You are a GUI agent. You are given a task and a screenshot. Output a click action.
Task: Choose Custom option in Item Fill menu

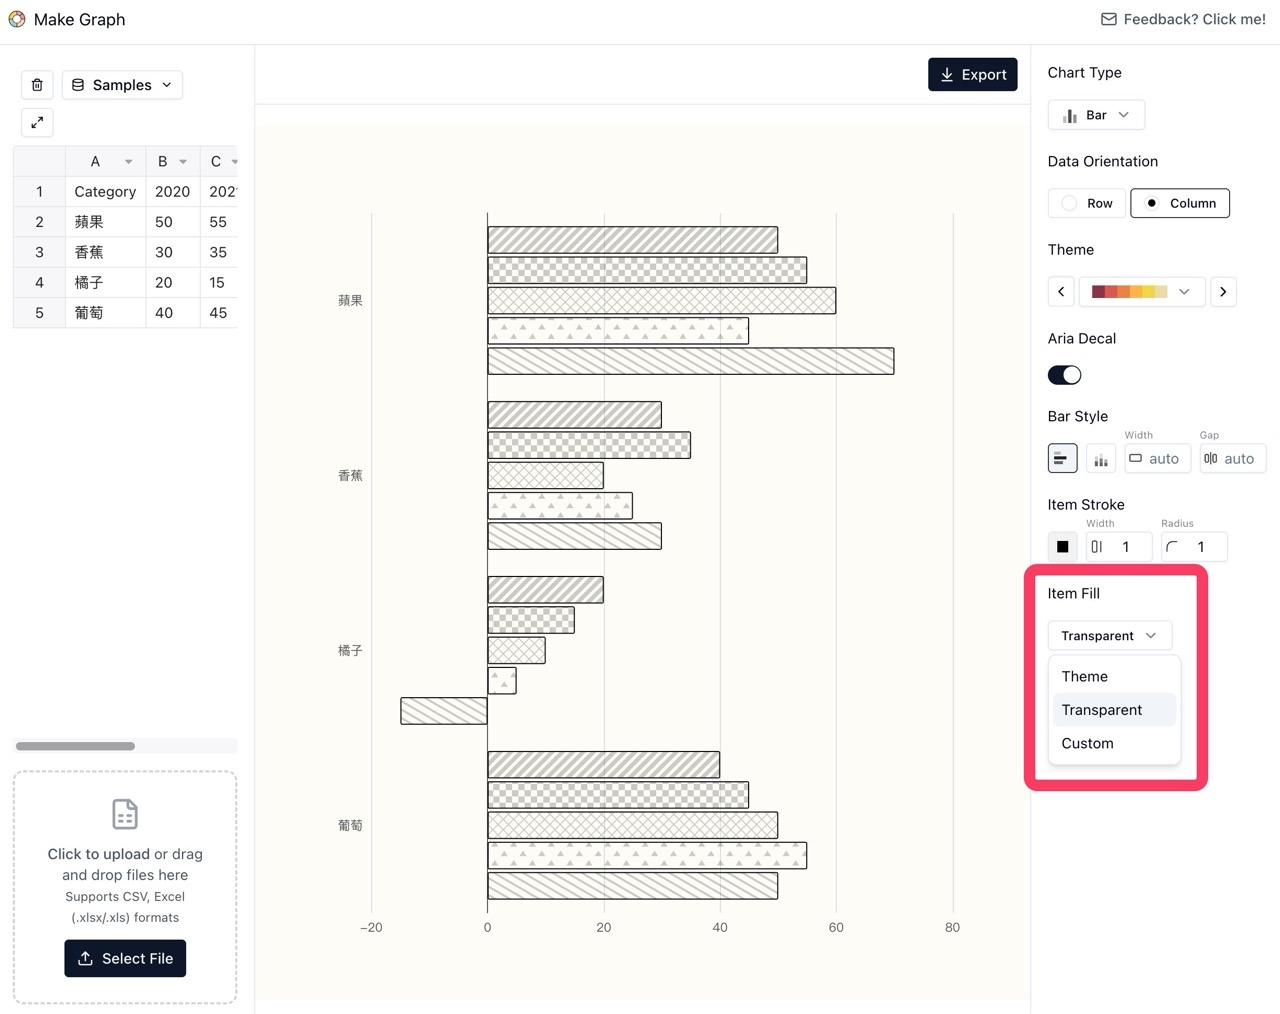(x=1114, y=743)
